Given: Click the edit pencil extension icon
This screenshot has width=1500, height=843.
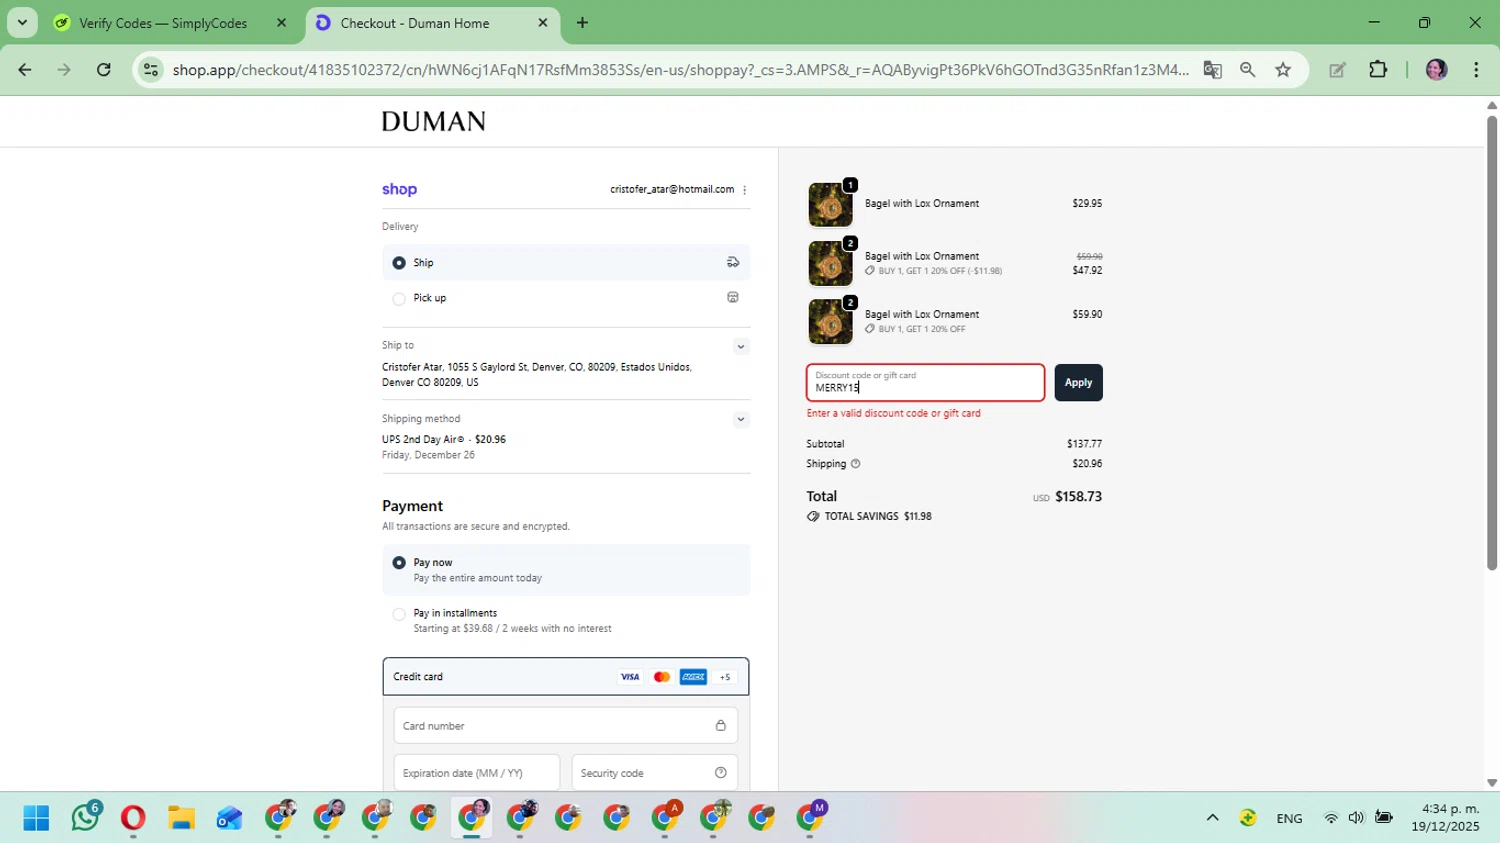Looking at the screenshot, I should [1337, 70].
